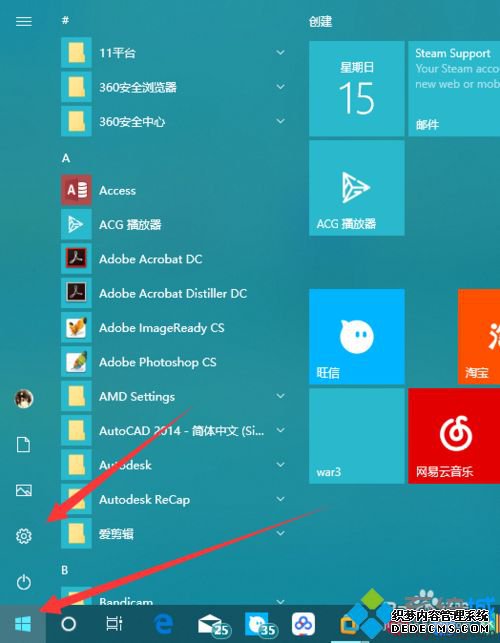This screenshot has height=643, width=500.
Task: Click the B section letter header
Action: tap(65, 570)
